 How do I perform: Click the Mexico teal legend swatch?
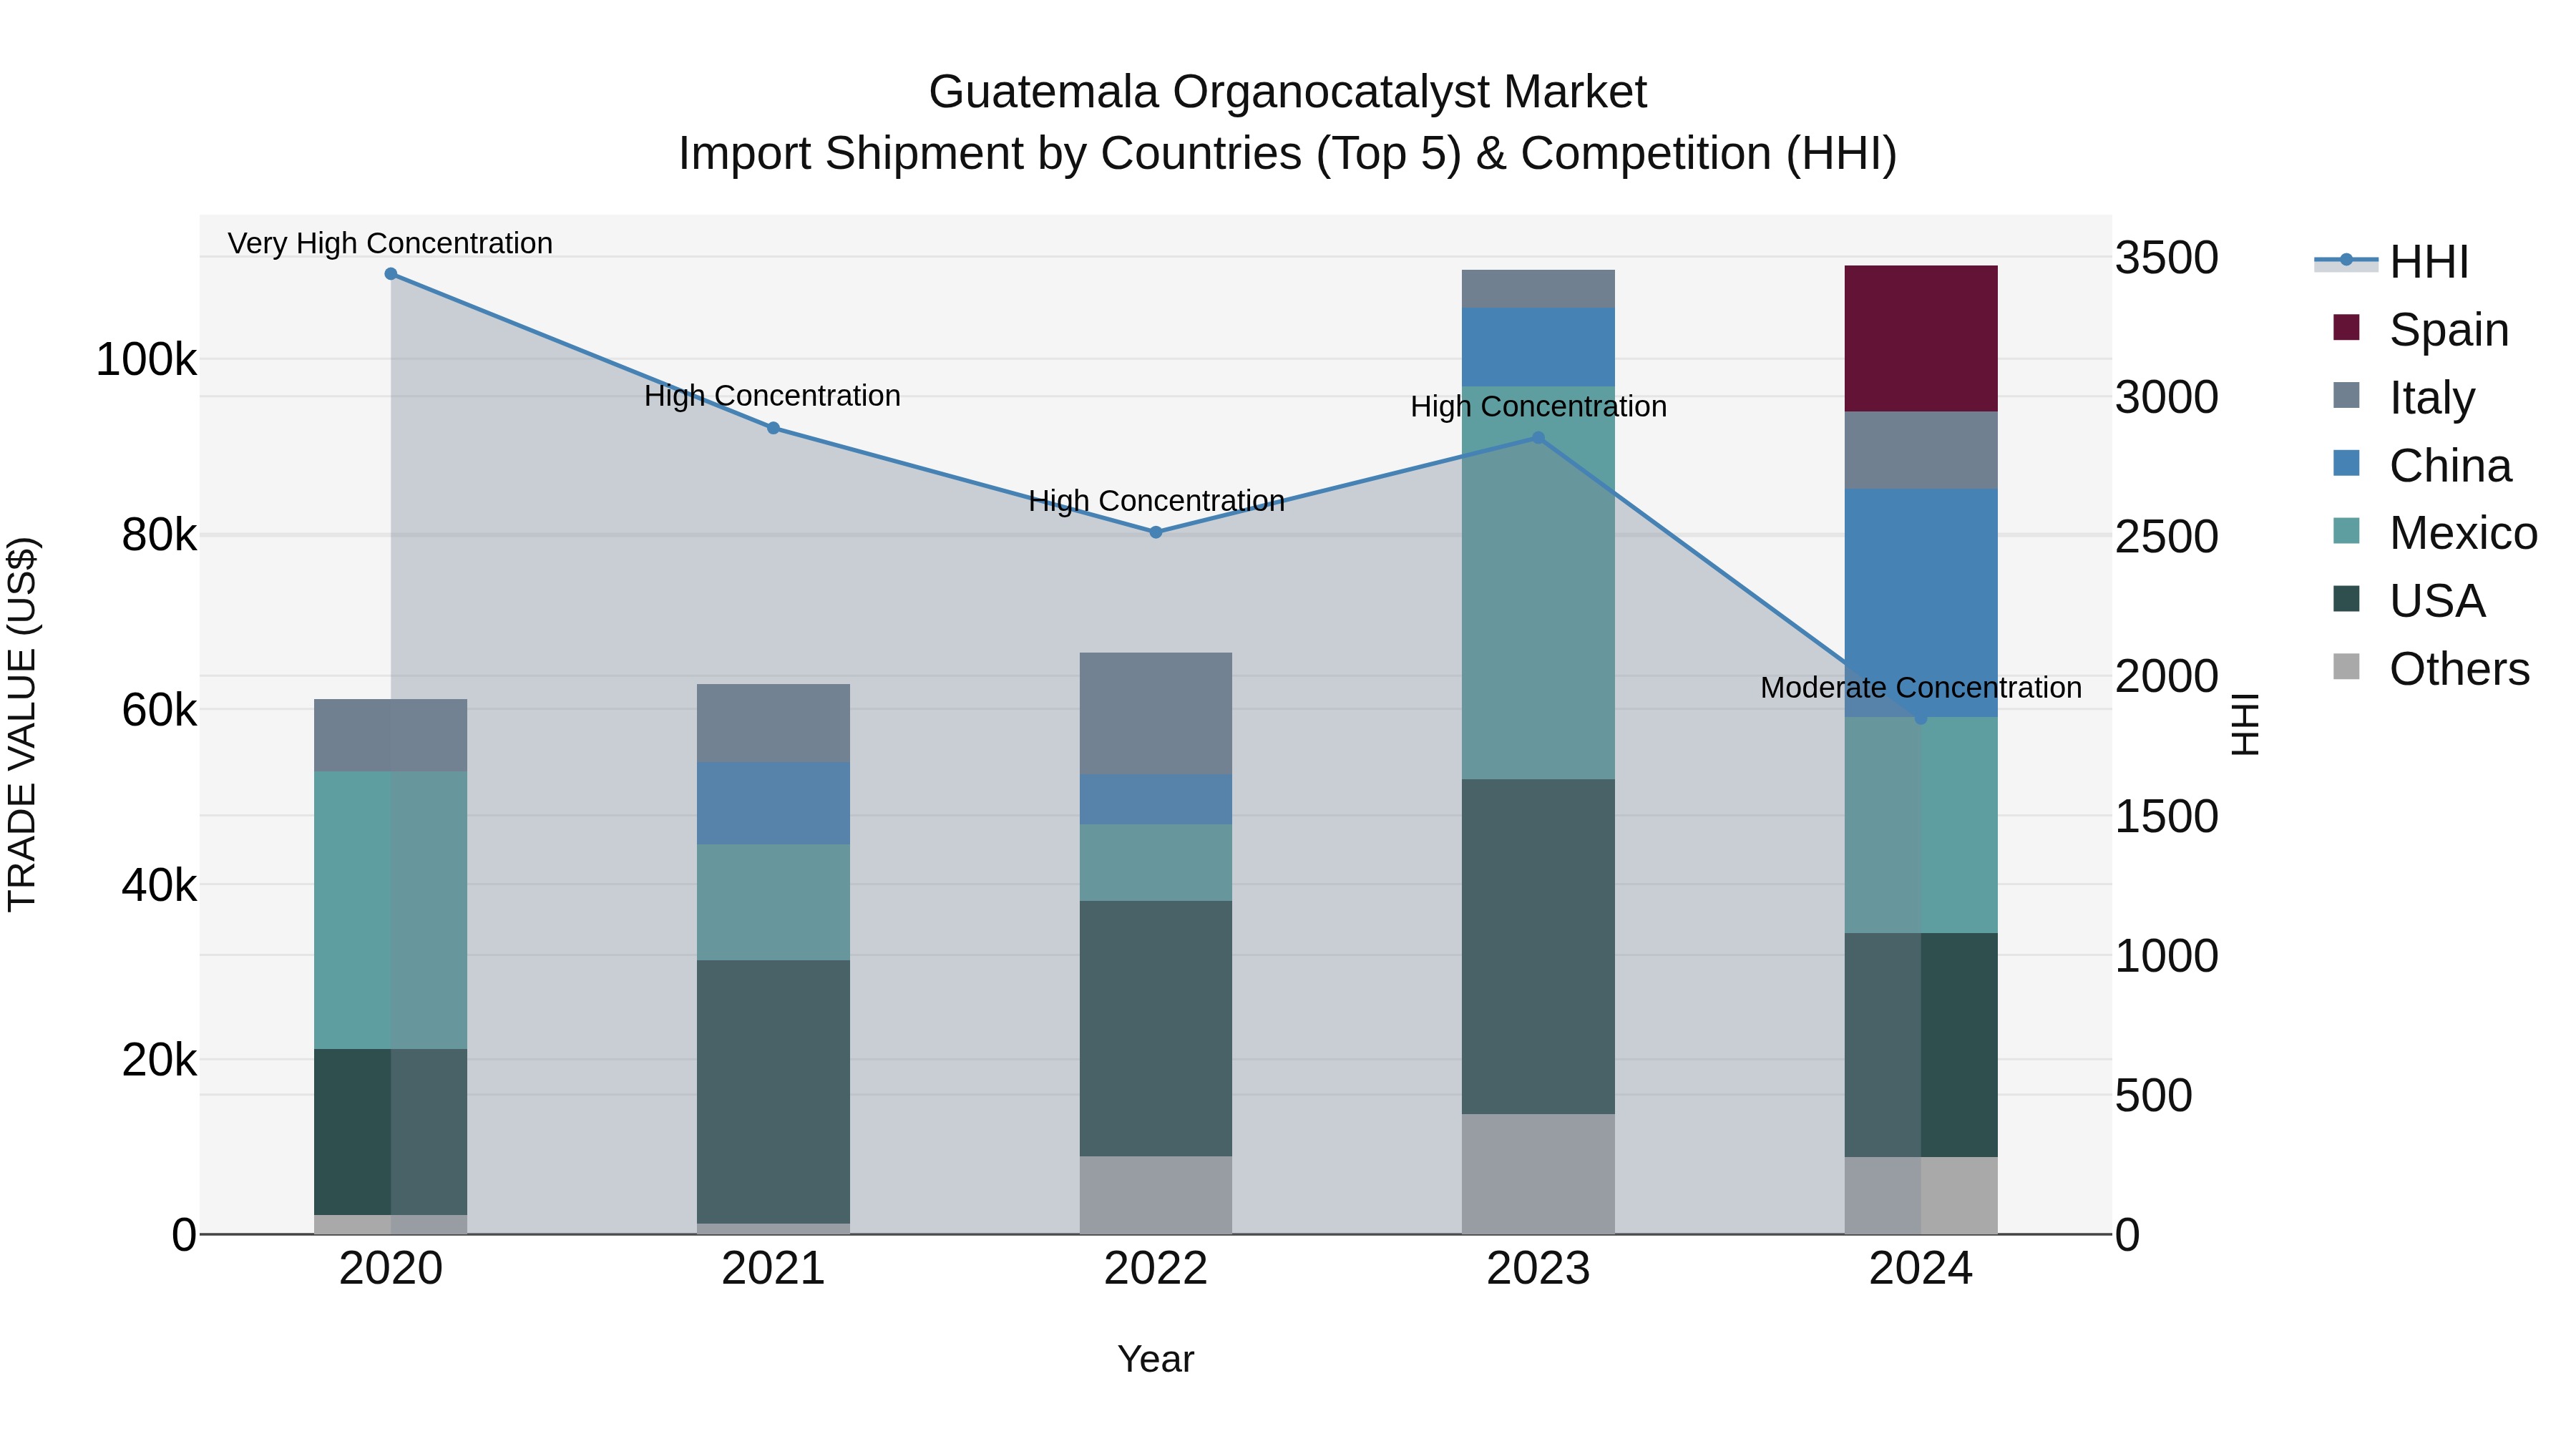click(2346, 531)
